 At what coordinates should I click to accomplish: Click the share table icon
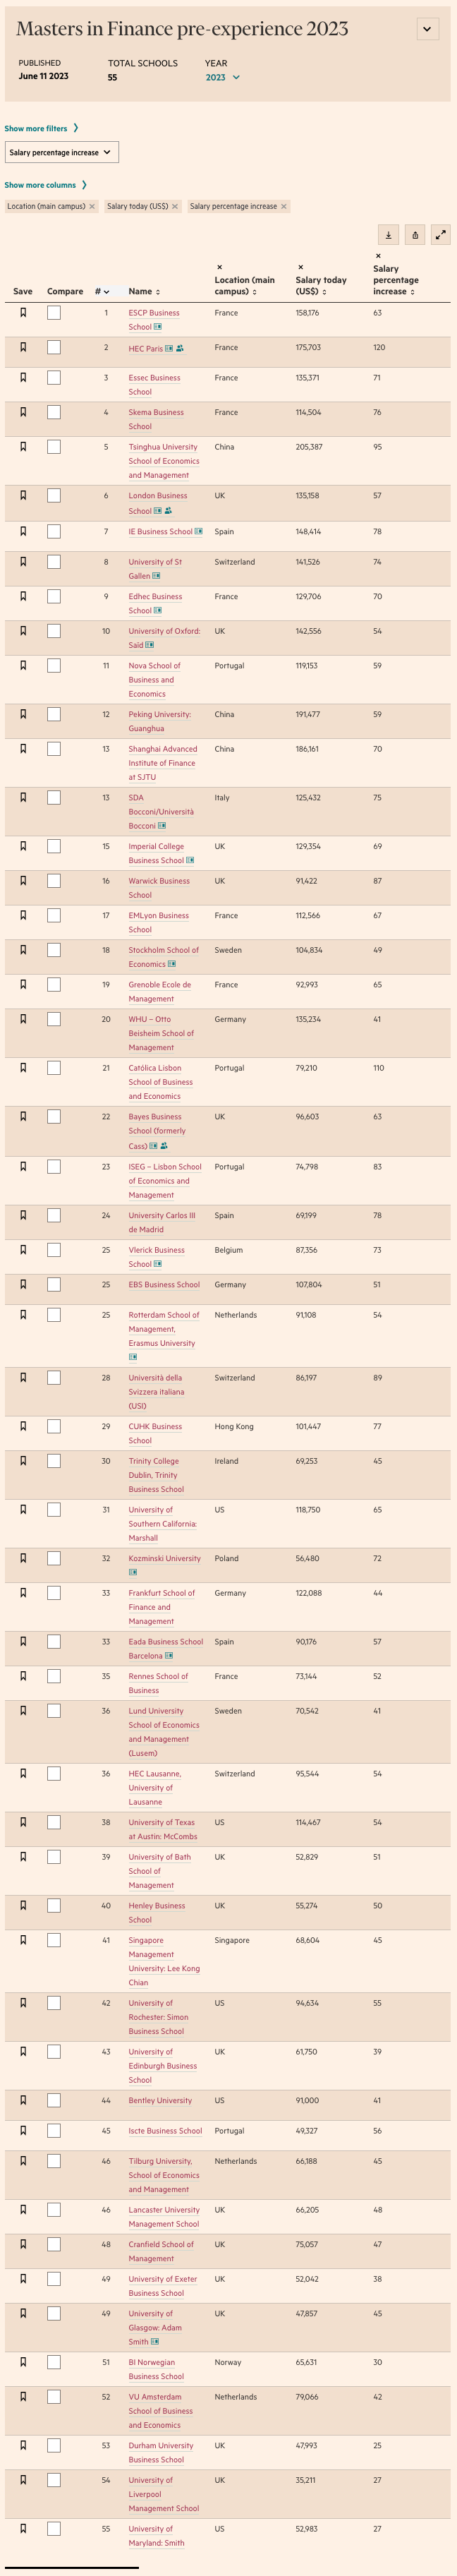pos(414,235)
